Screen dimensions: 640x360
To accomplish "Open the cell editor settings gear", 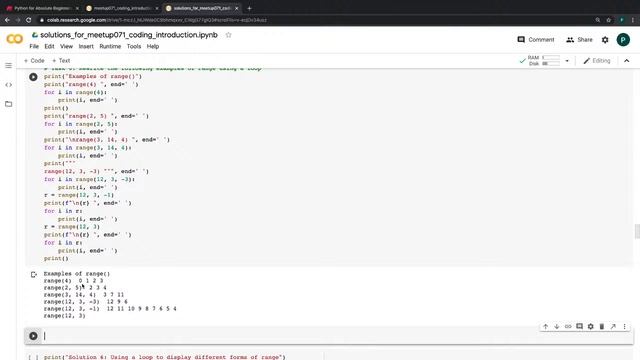I will click(591, 327).
